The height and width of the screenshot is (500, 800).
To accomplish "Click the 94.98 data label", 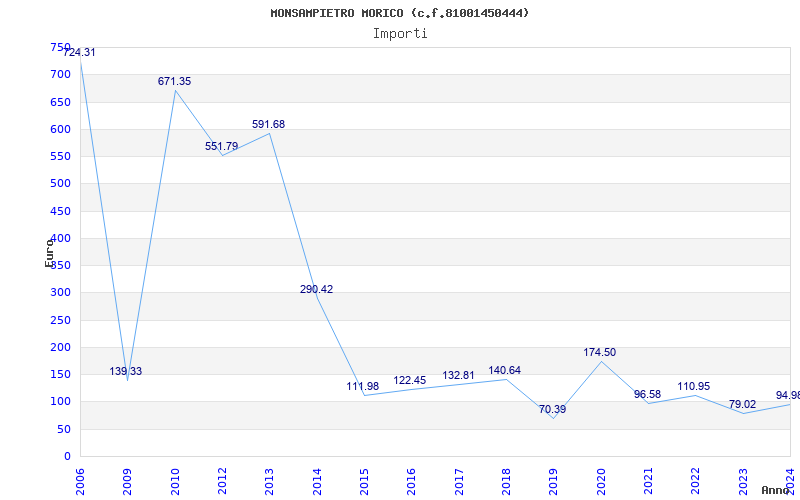I will coord(788,395).
